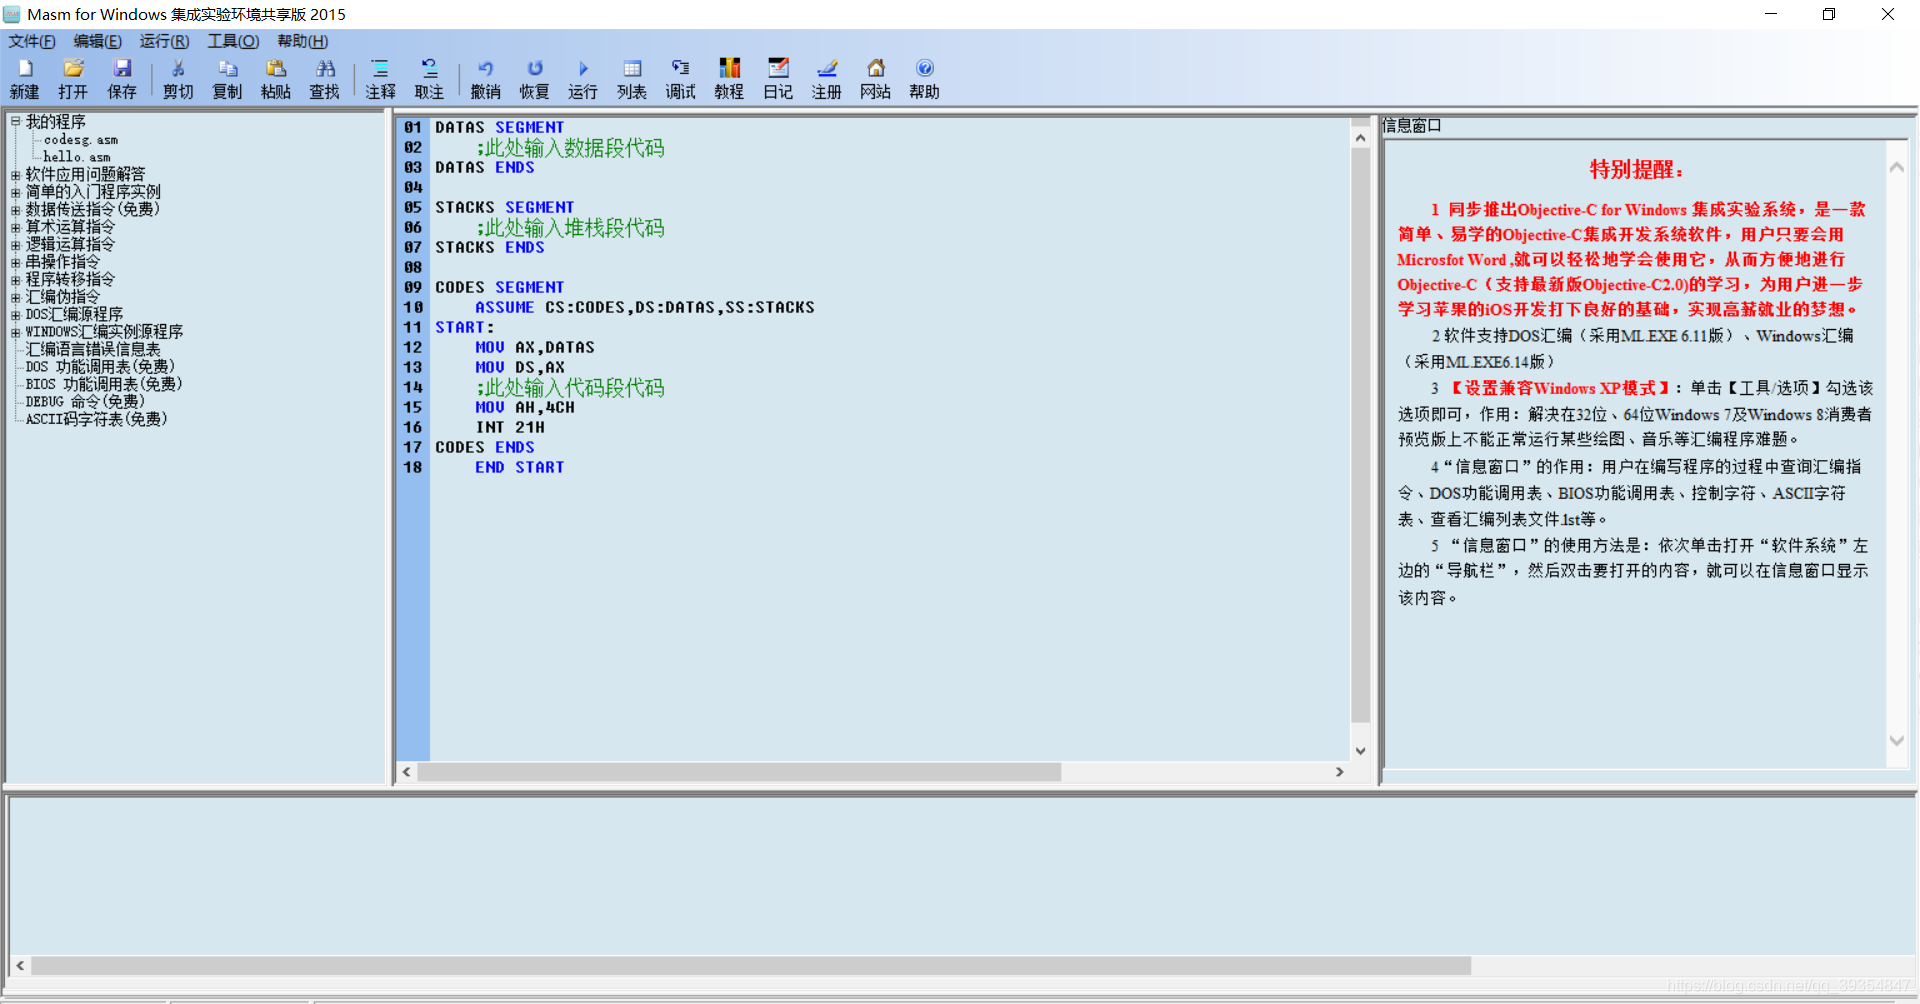Expand the 逻辑运算指令 node
This screenshot has height=1004, width=1920.
(15, 245)
